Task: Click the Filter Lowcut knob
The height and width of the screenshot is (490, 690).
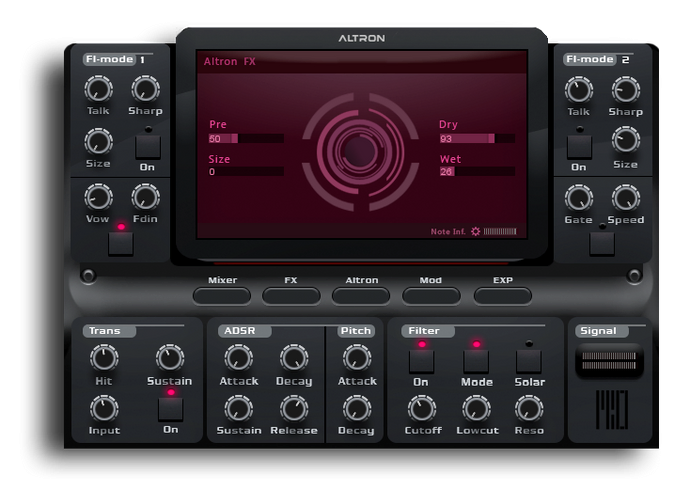Action: (x=477, y=409)
